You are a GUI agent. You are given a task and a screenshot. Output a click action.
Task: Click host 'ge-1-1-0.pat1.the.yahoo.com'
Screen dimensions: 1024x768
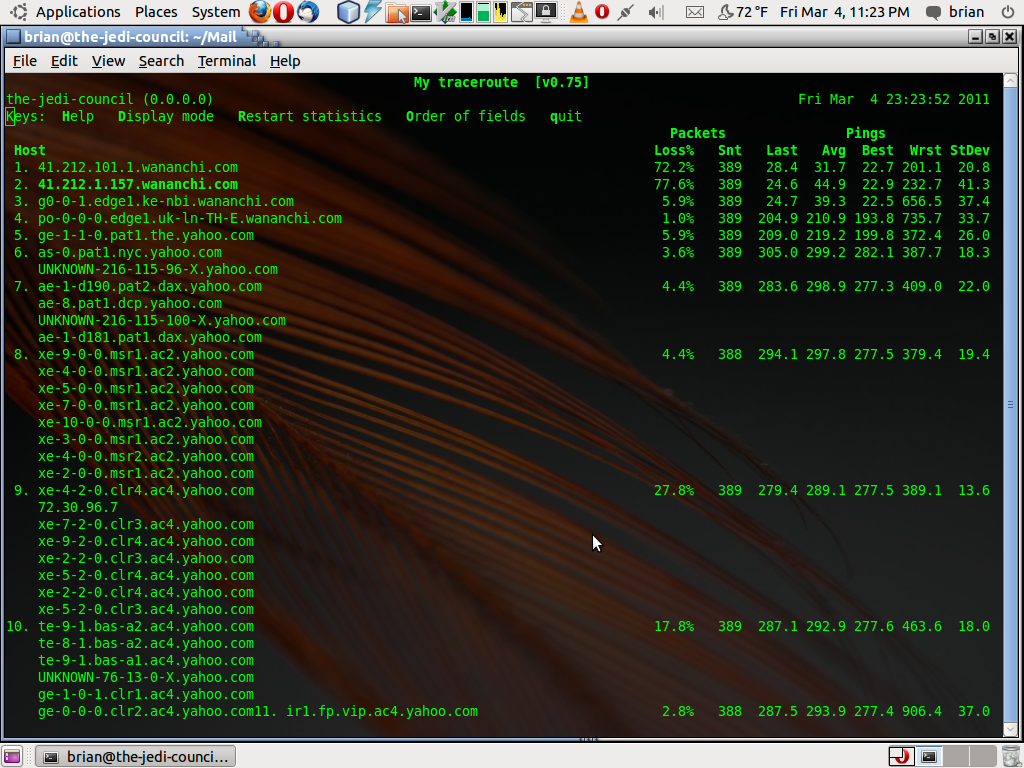tap(146, 235)
